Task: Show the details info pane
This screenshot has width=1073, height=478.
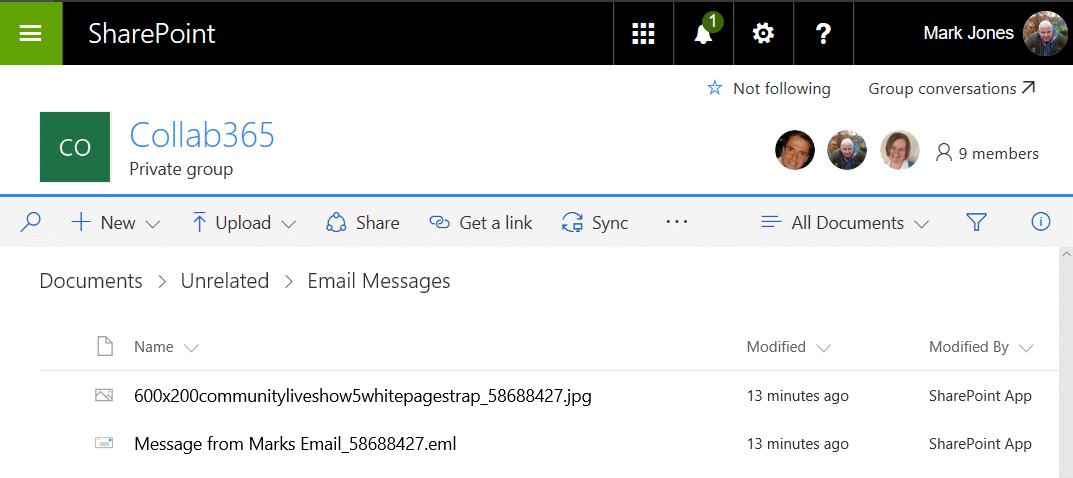Action: coord(1040,222)
